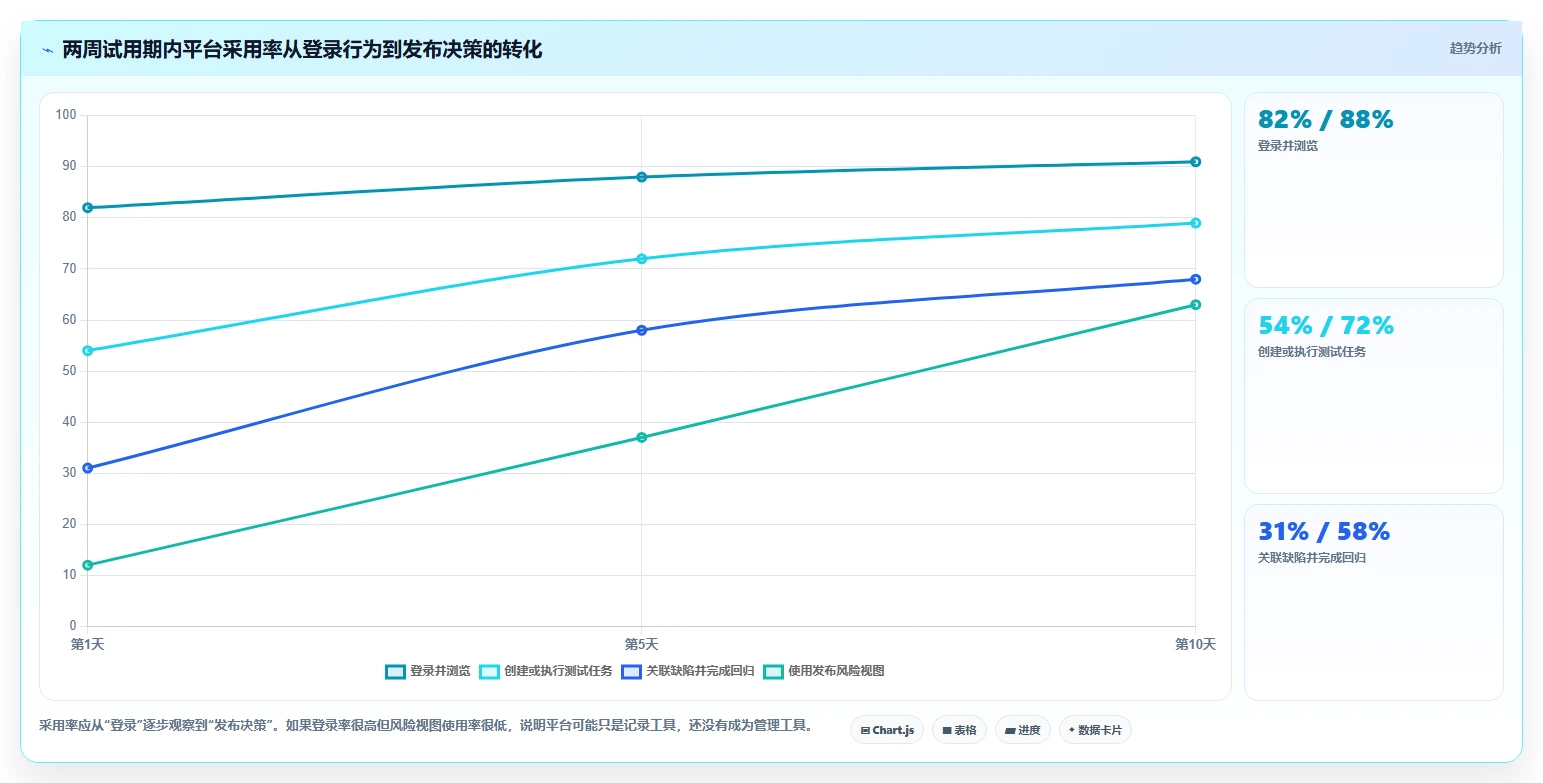Click the 关联缺陷并完成回归 point at 第5天
This screenshot has height=783, width=1543.
click(x=642, y=330)
